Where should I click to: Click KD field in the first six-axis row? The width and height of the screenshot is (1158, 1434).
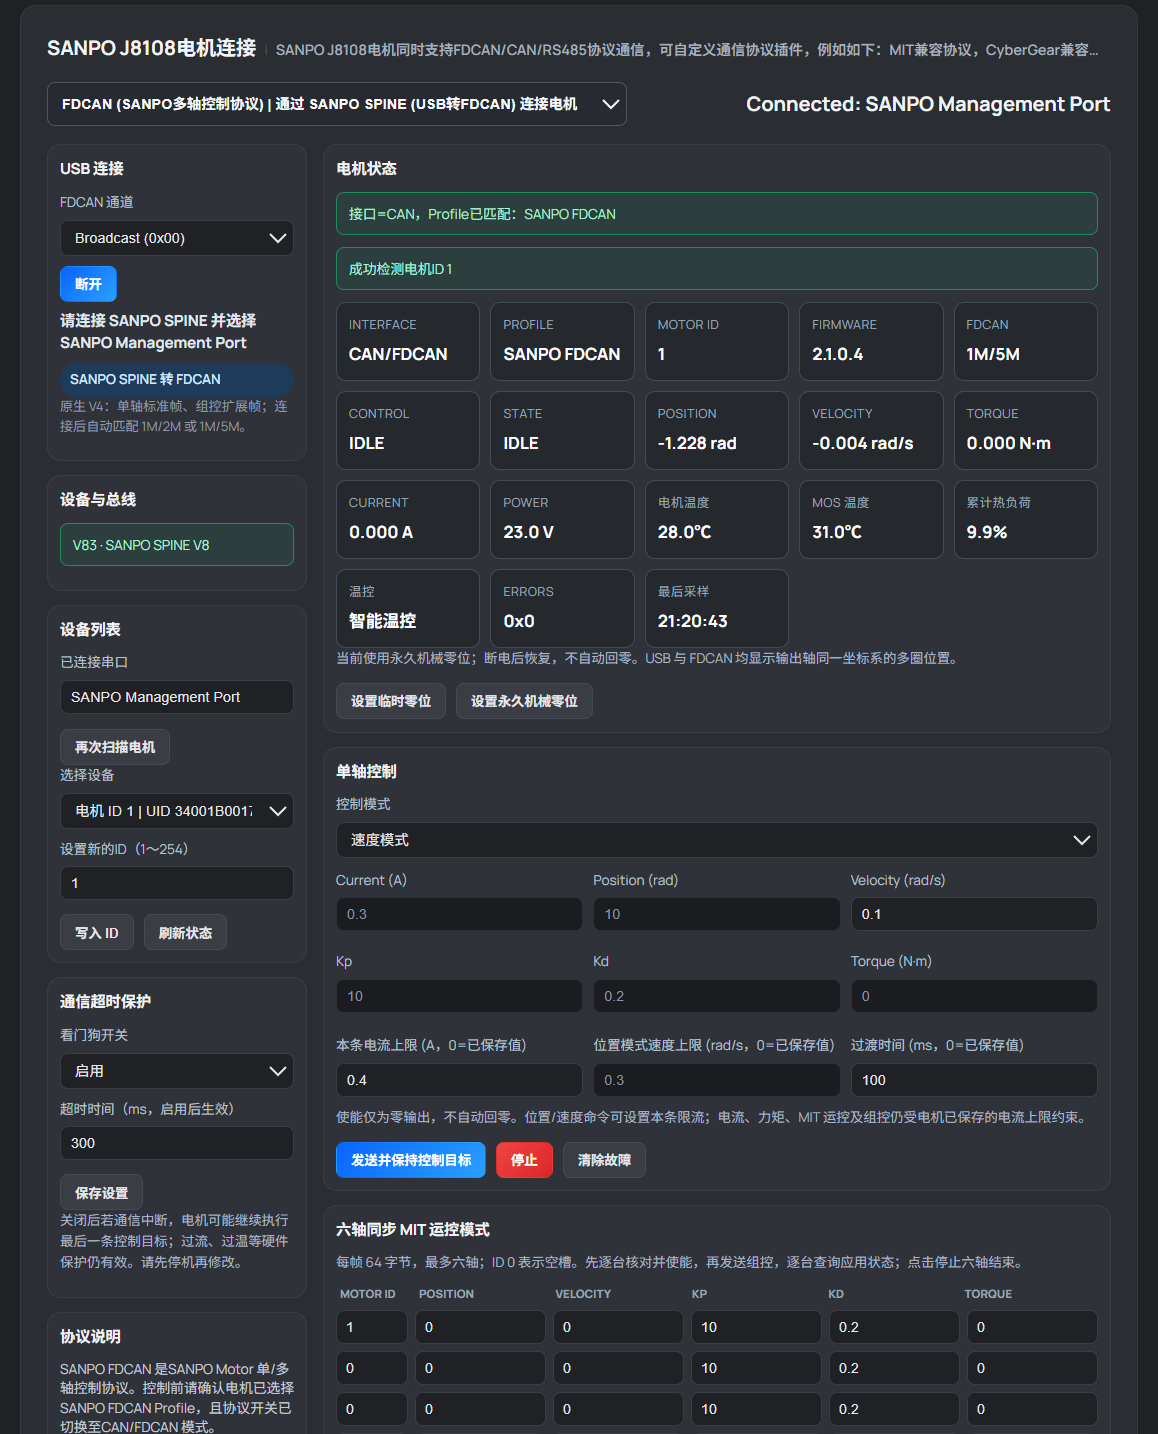point(893,1327)
